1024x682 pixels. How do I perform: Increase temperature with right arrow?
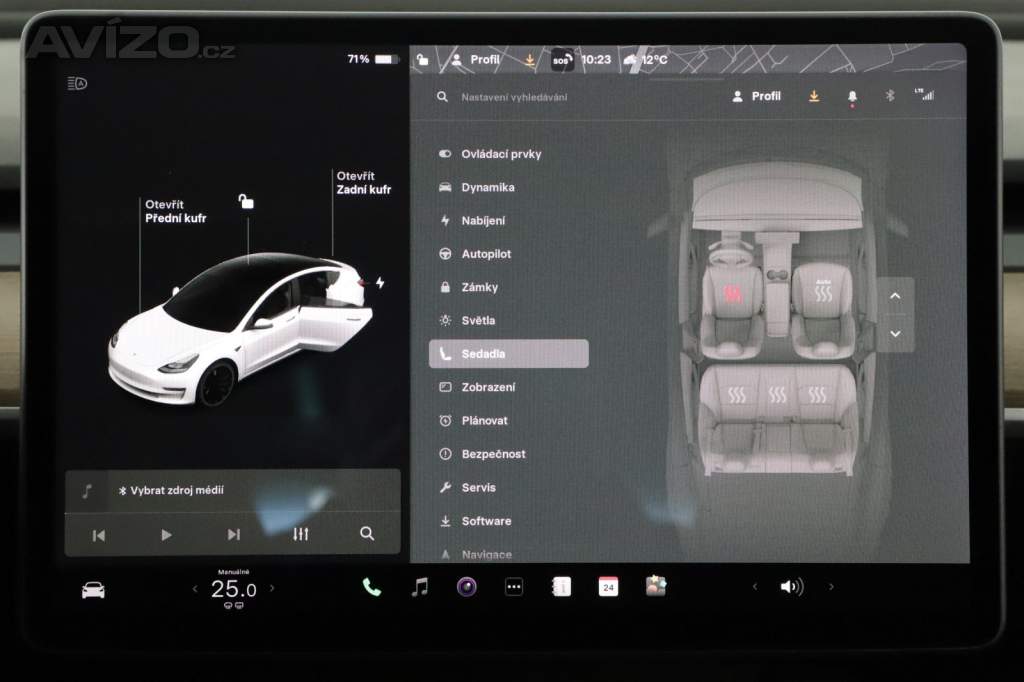point(272,589)
